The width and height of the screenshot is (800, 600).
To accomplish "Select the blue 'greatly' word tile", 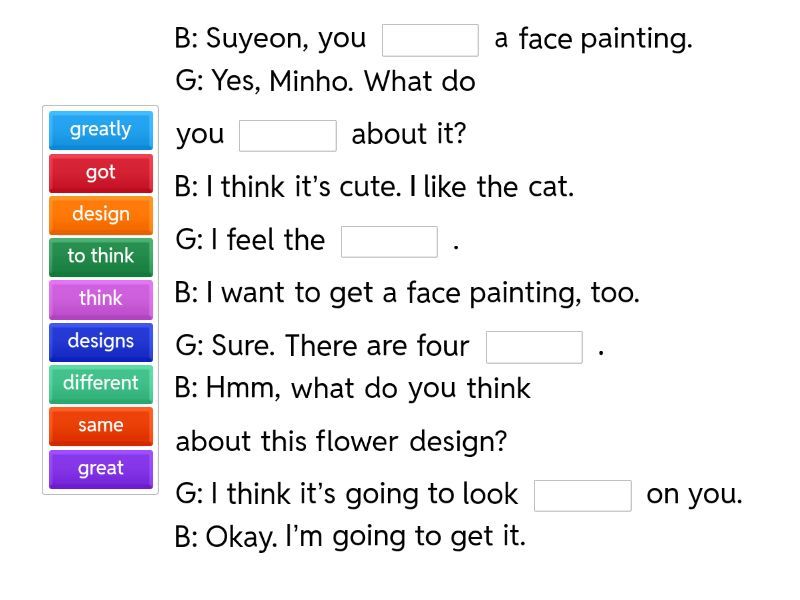I will pos(100,130).
